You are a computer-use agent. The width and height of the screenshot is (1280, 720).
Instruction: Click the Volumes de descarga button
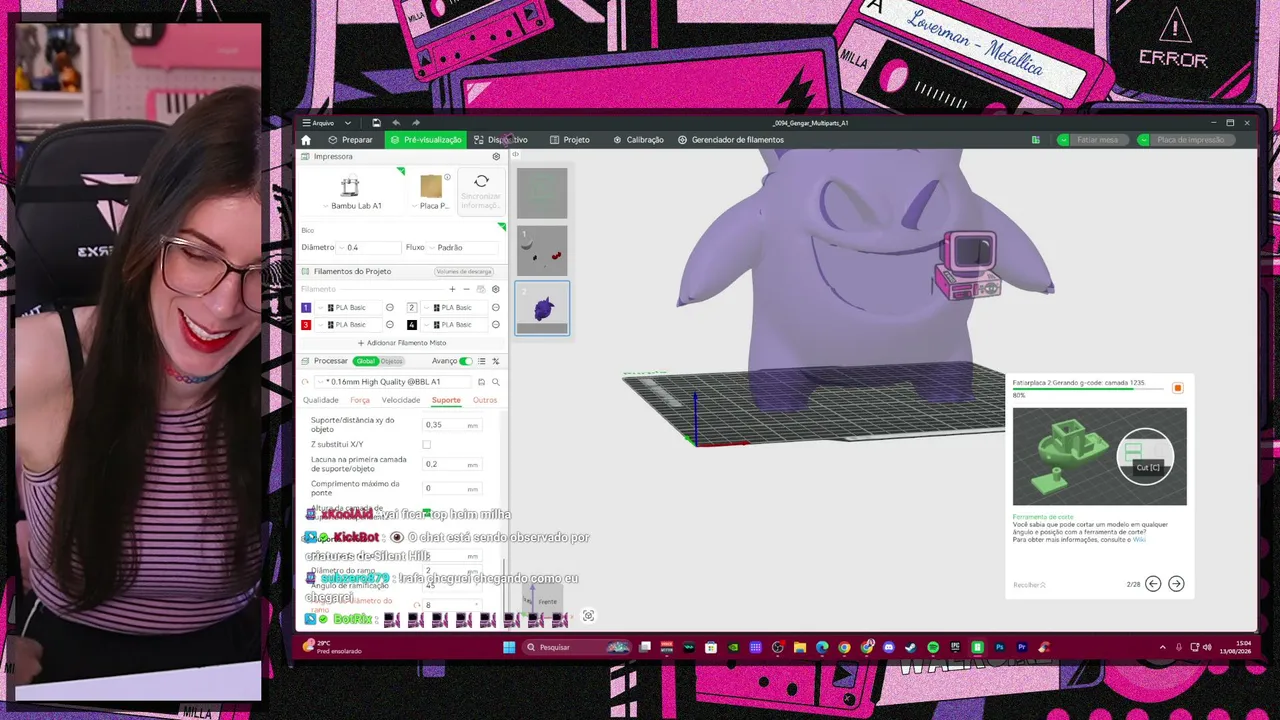(x=464, y=272)
